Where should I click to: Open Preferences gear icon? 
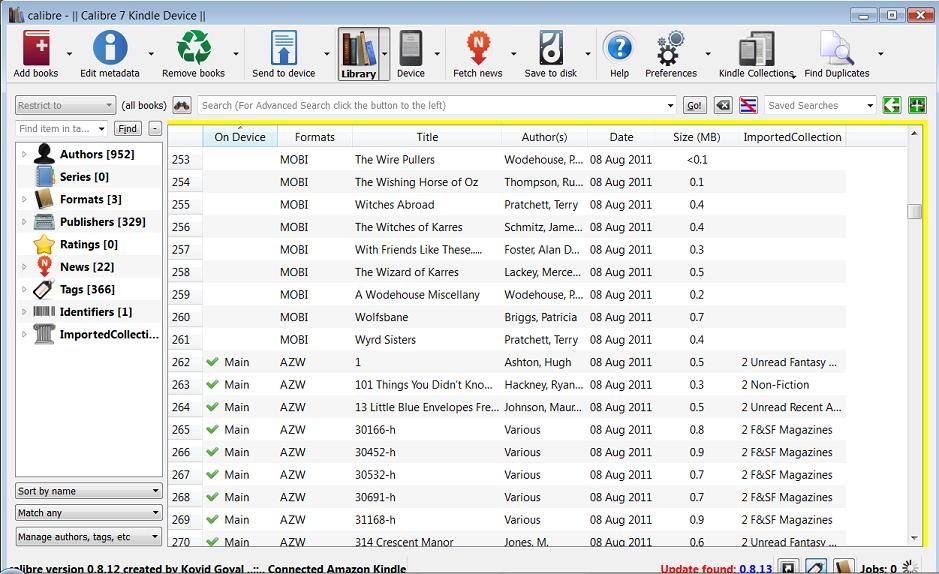671,48
